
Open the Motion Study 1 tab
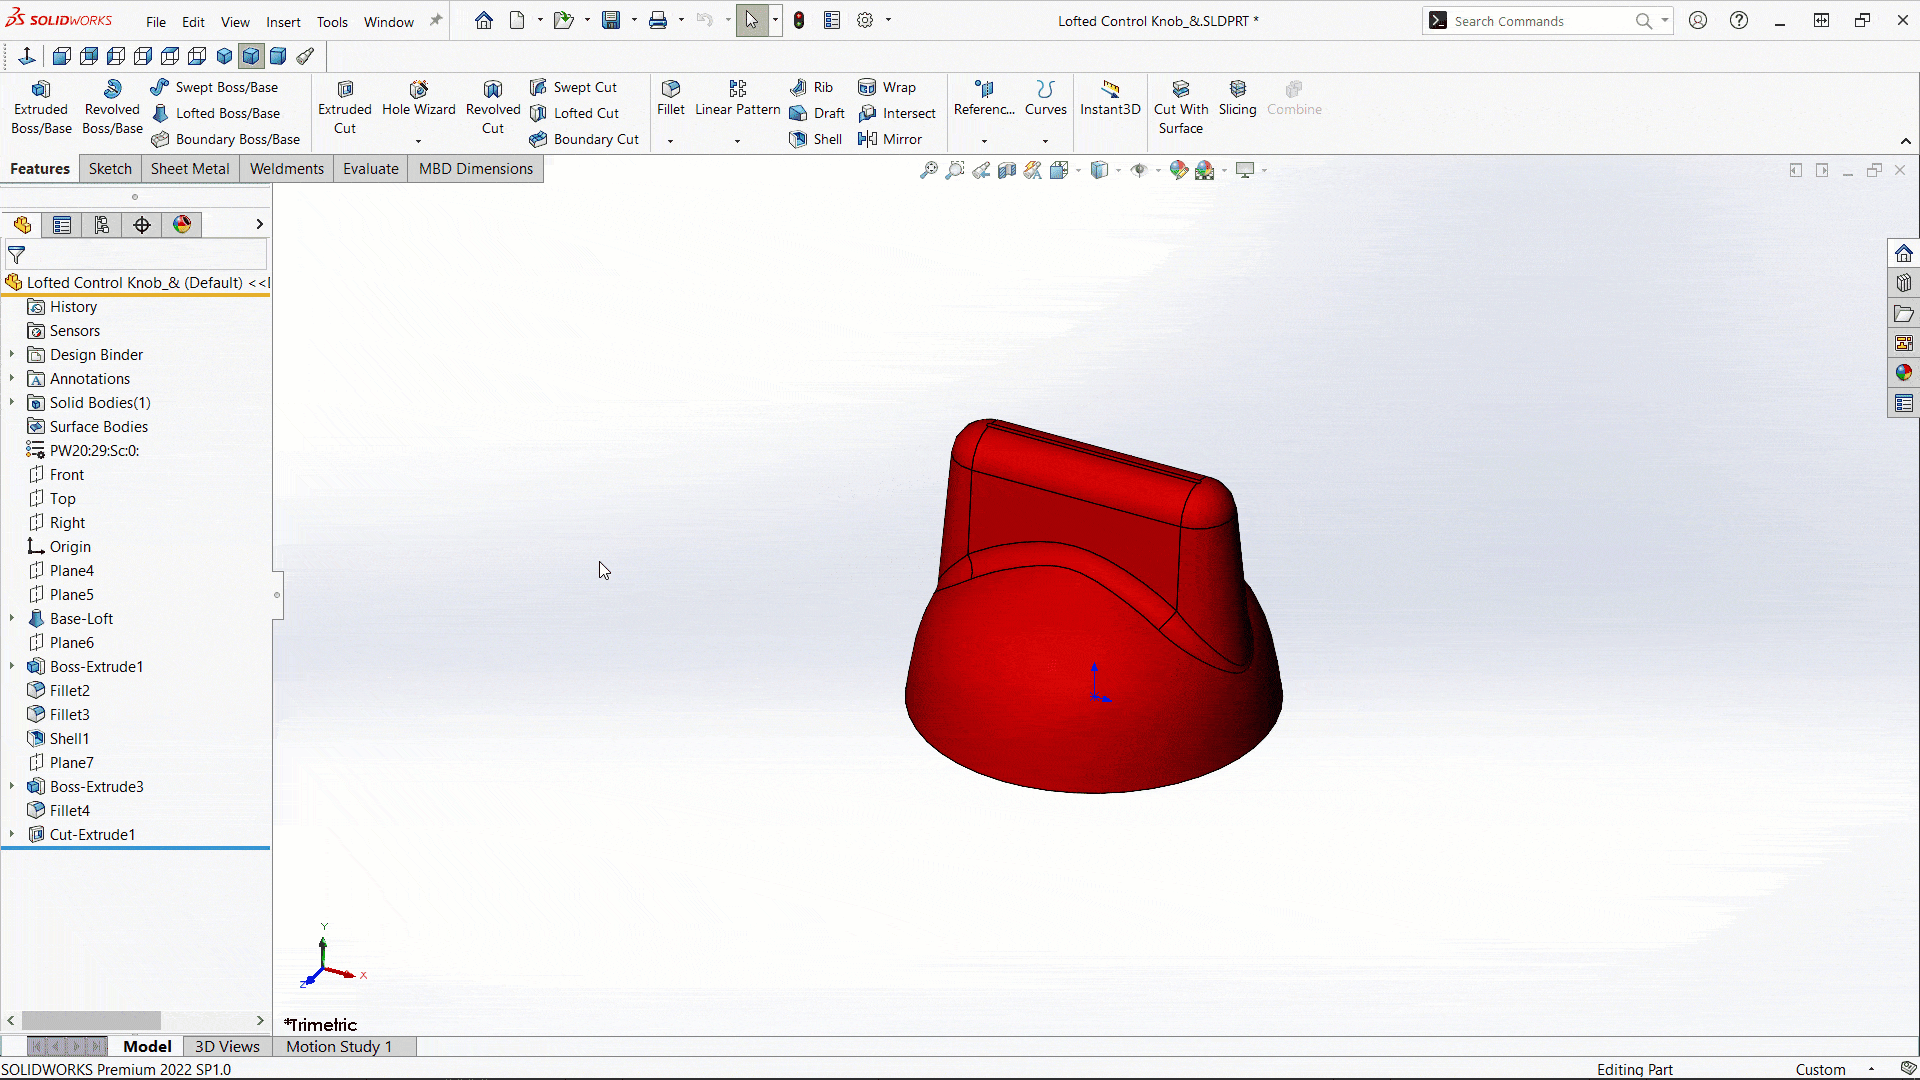pos(339,1047)
